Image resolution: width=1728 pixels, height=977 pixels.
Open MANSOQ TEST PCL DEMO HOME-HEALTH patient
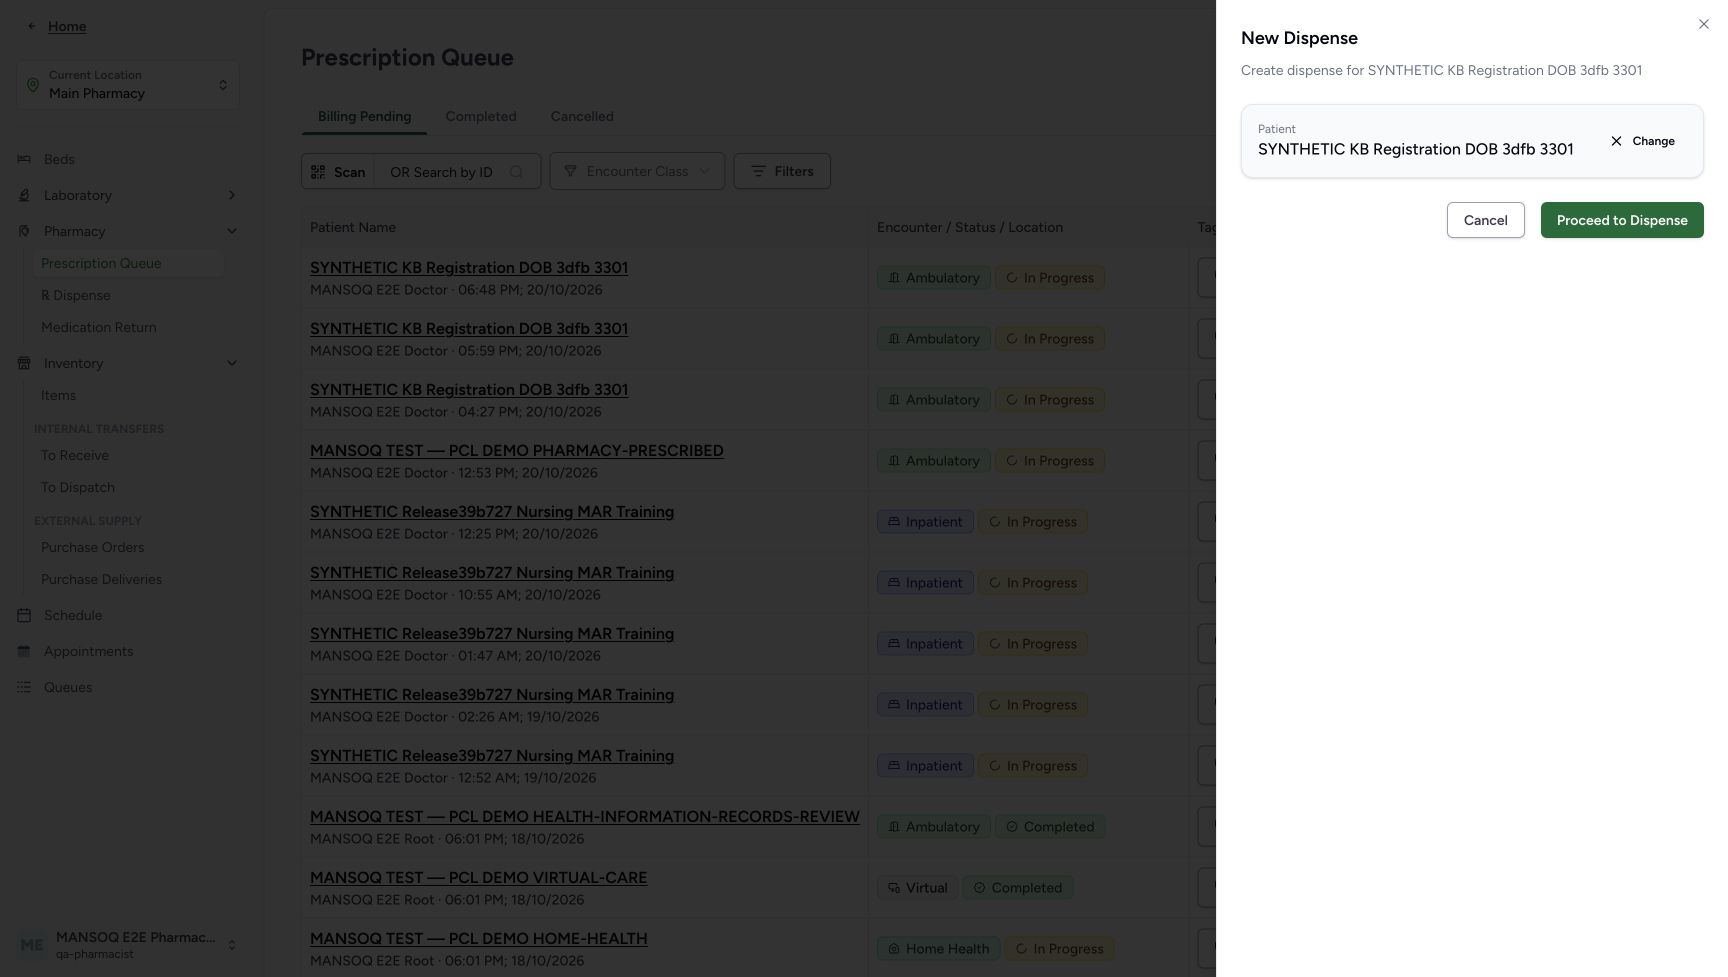478,939
